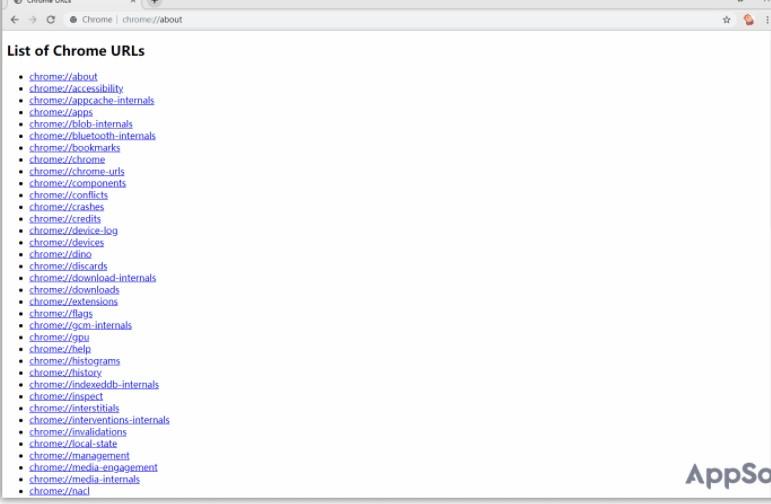Open the chrome://bookmarks link
This screenshot has height=504, width=771.
(x=74, y=148)
